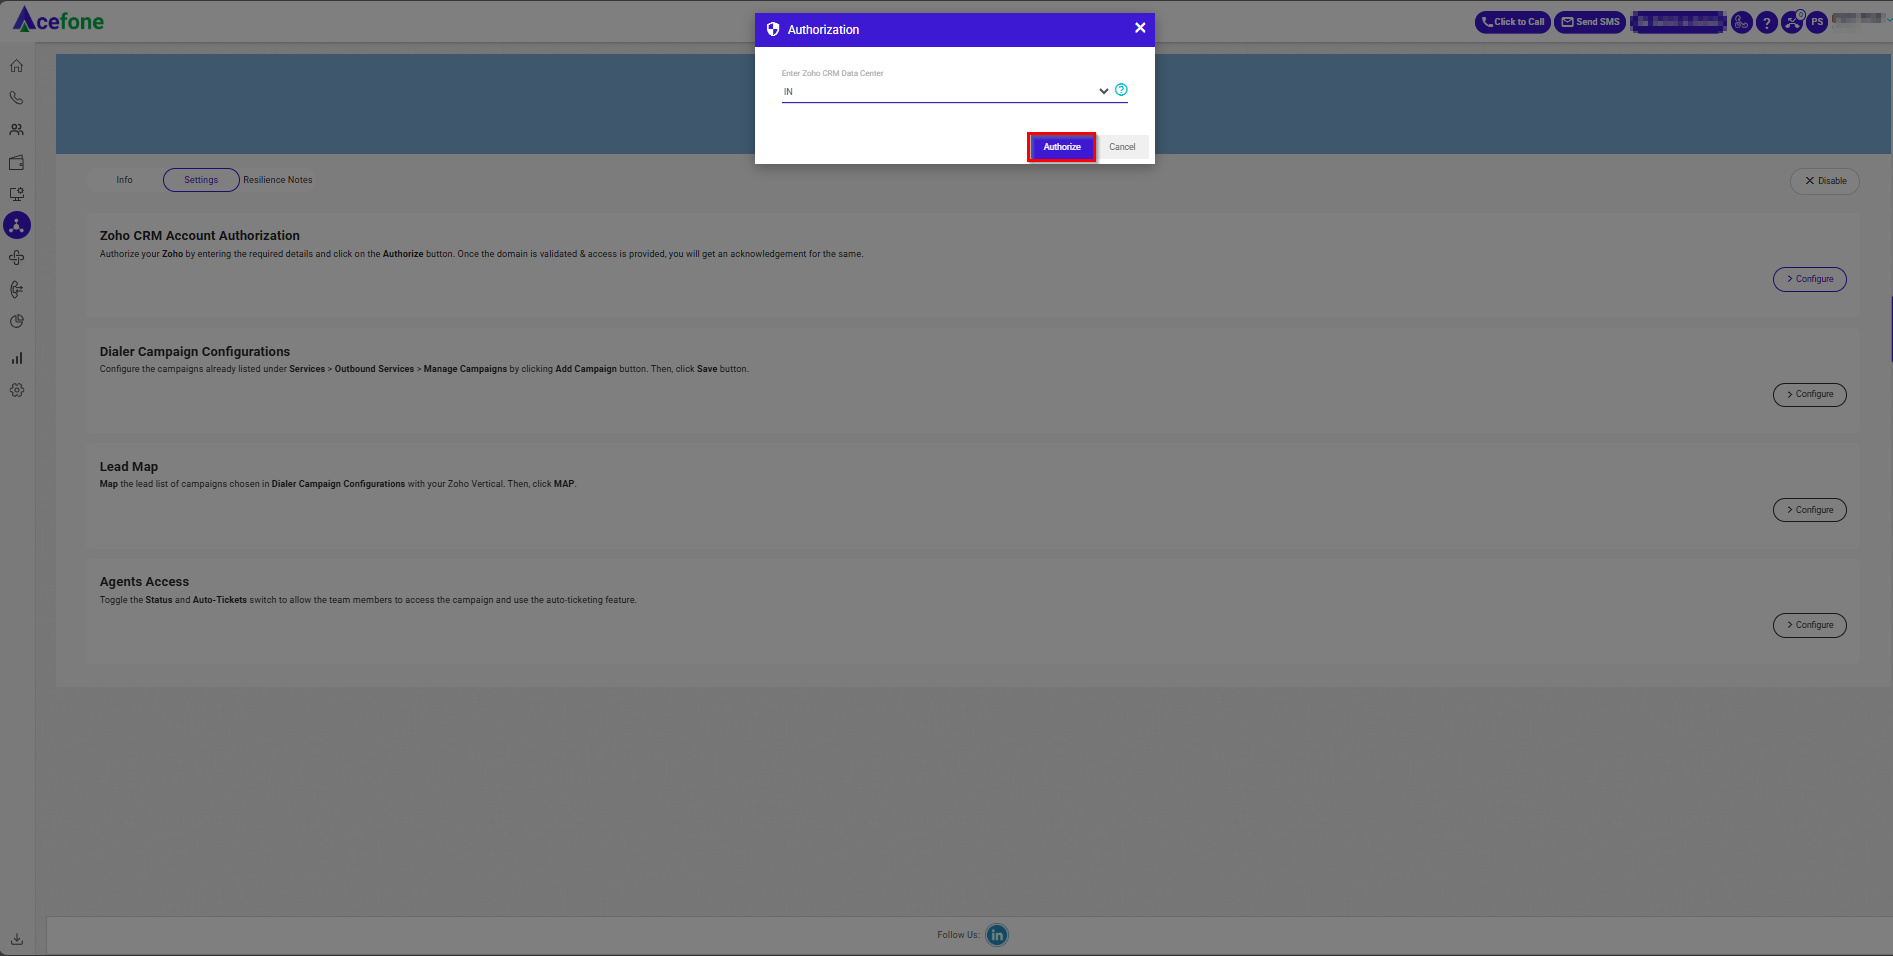Click the data center help info icon
Screen dimensions: 1893x956
pyautogui.click(x=1121, y=90)
